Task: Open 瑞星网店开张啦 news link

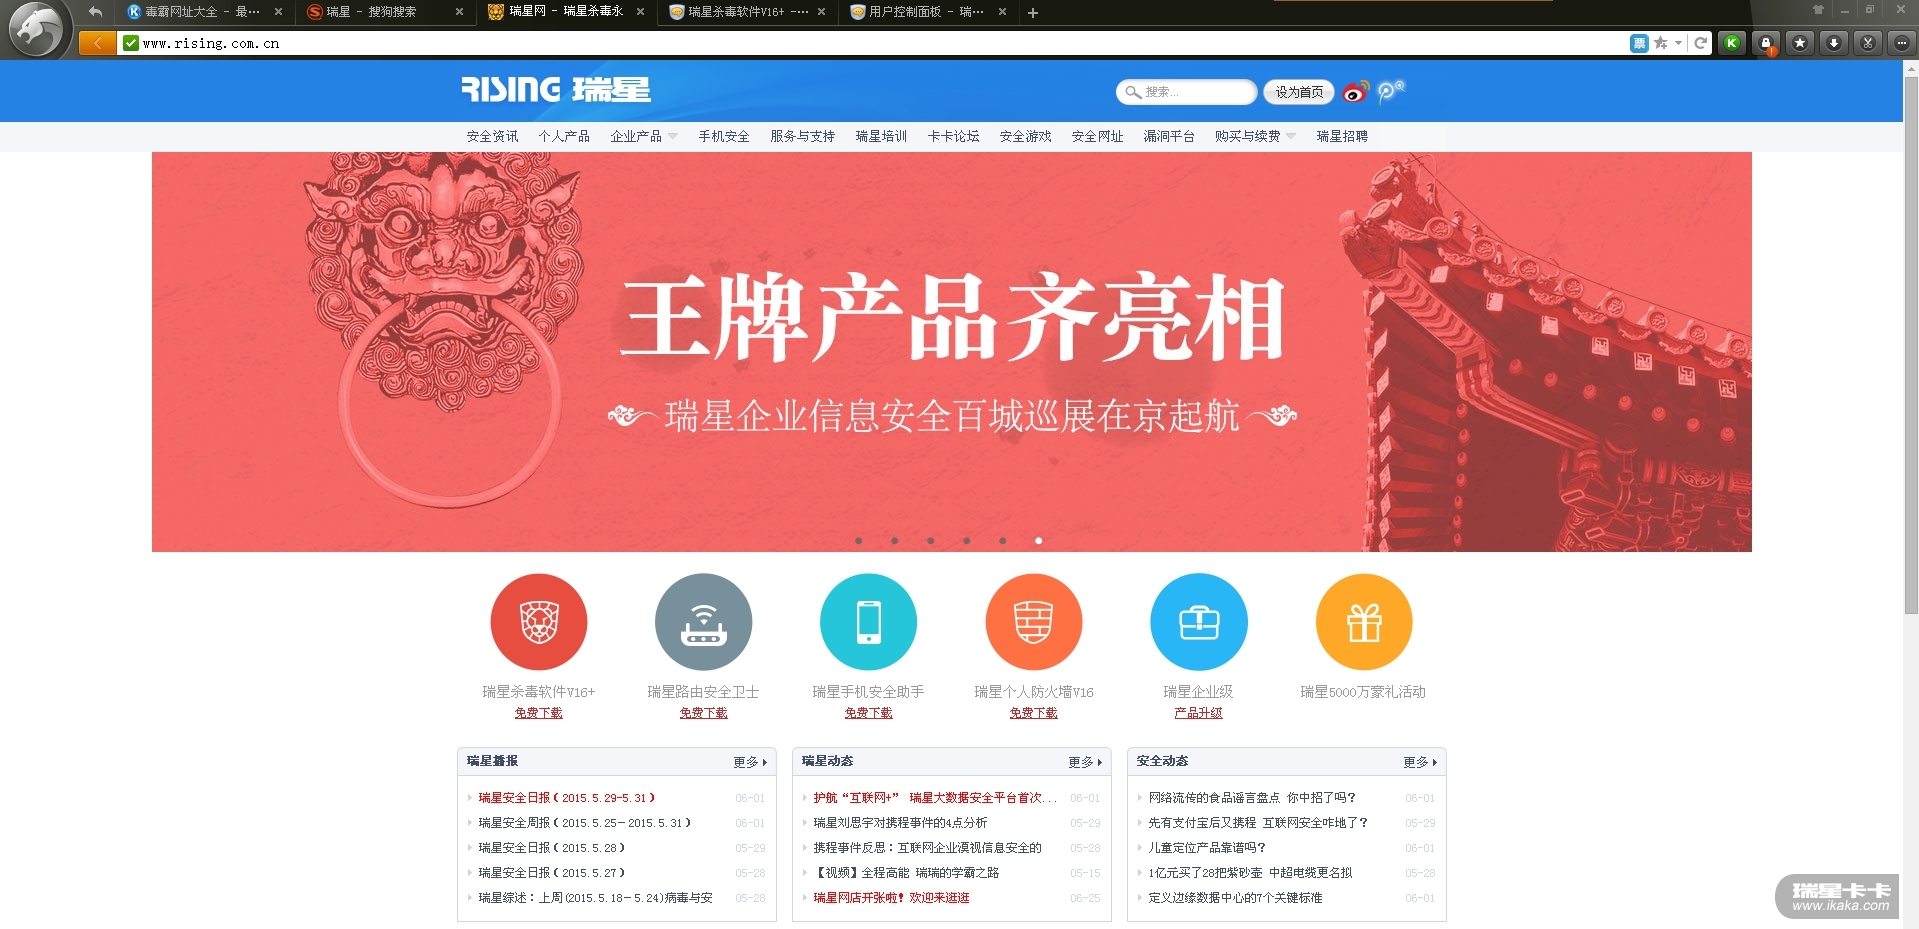Action: coord(891,898)
